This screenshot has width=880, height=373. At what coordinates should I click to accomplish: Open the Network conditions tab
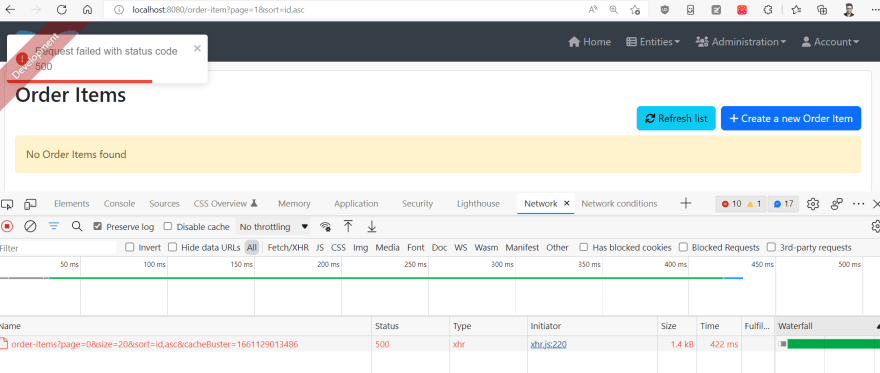coord(619,204)
